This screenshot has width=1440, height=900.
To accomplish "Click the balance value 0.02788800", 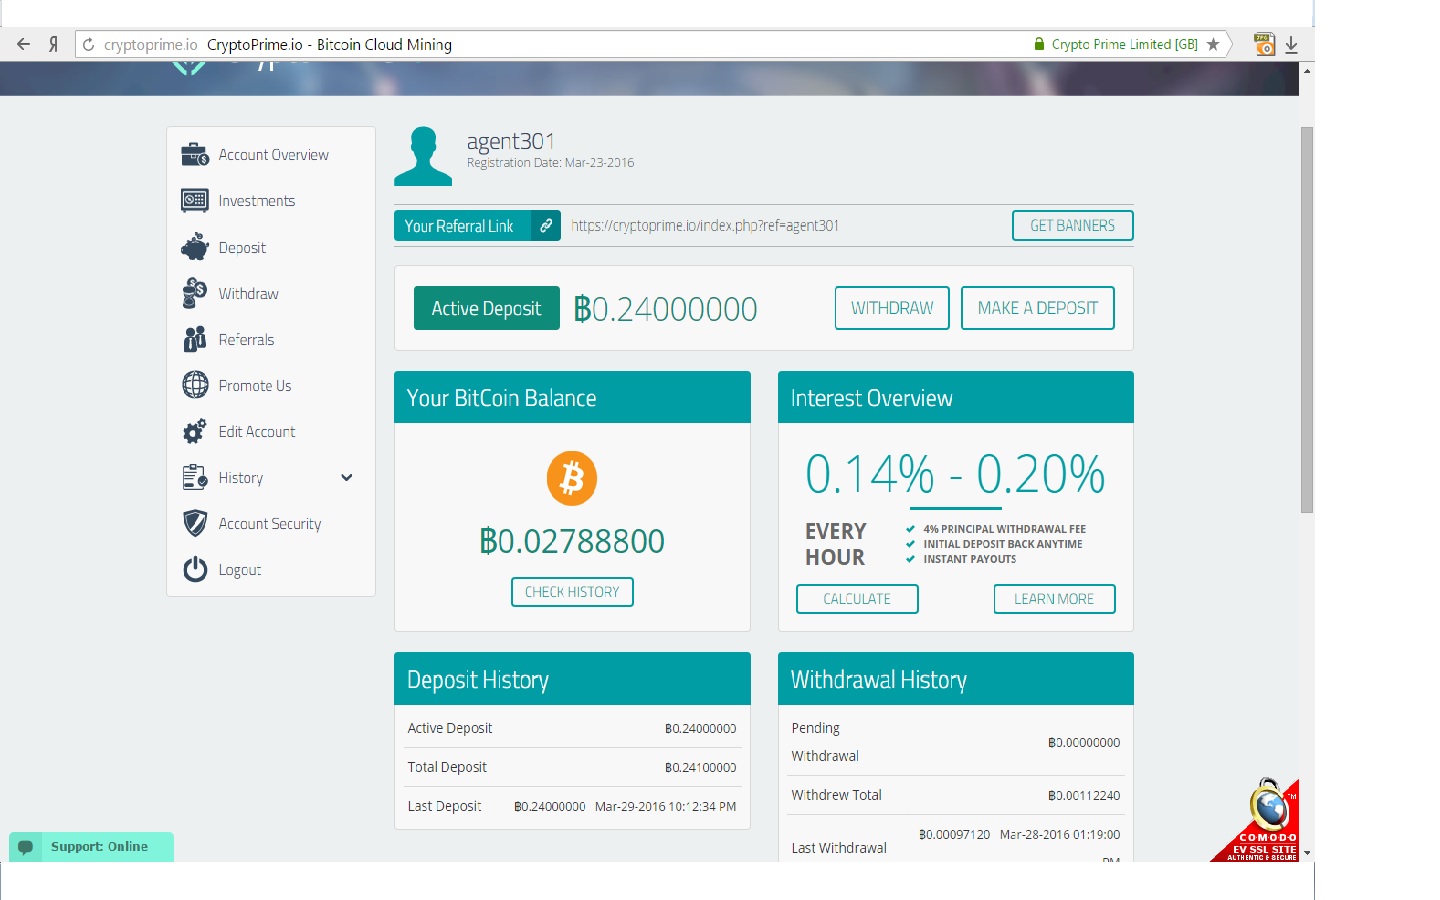I will pyautogui.click(x=572, y=541).
